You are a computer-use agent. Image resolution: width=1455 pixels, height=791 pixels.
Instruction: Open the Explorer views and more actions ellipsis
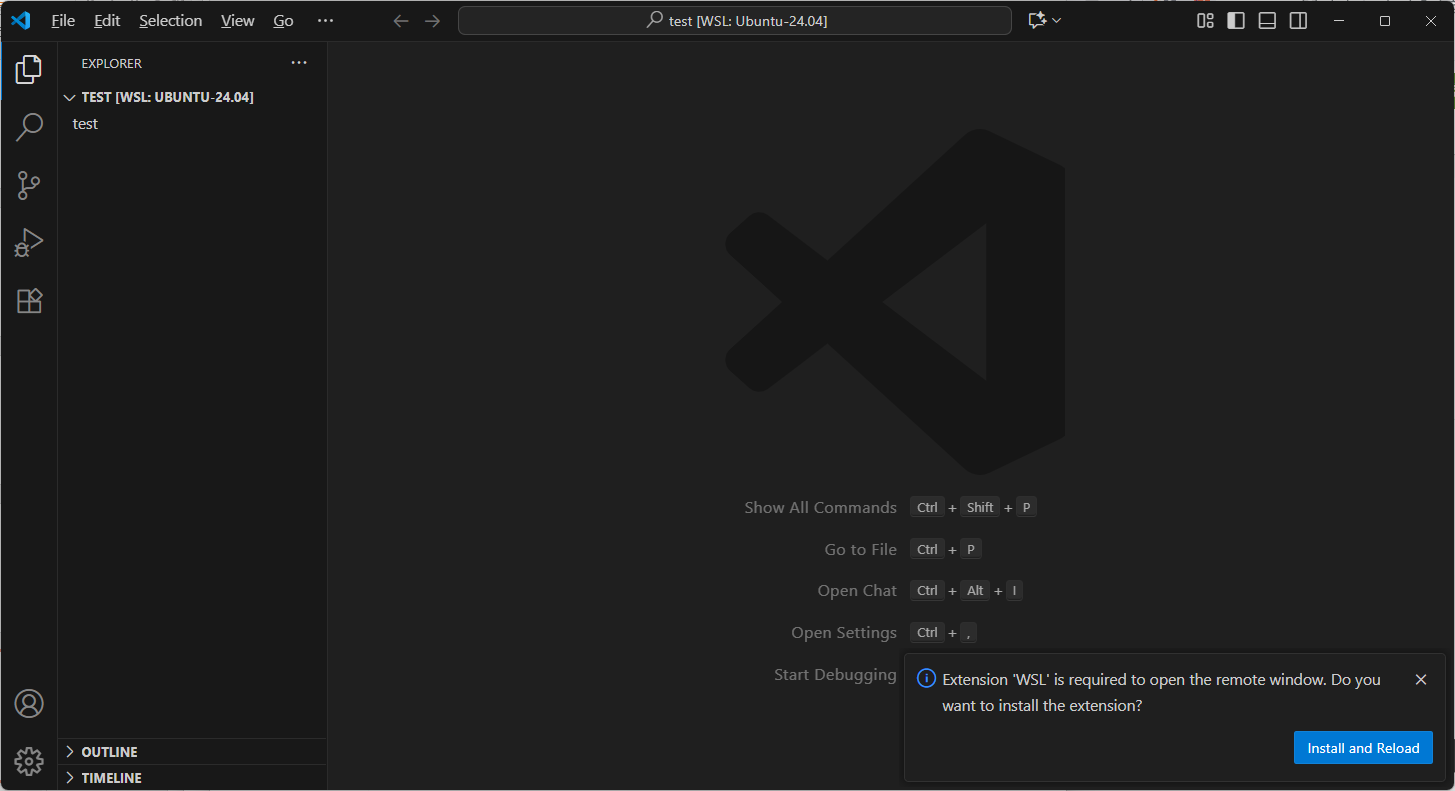pyautogui.click(x=299, y=63)
